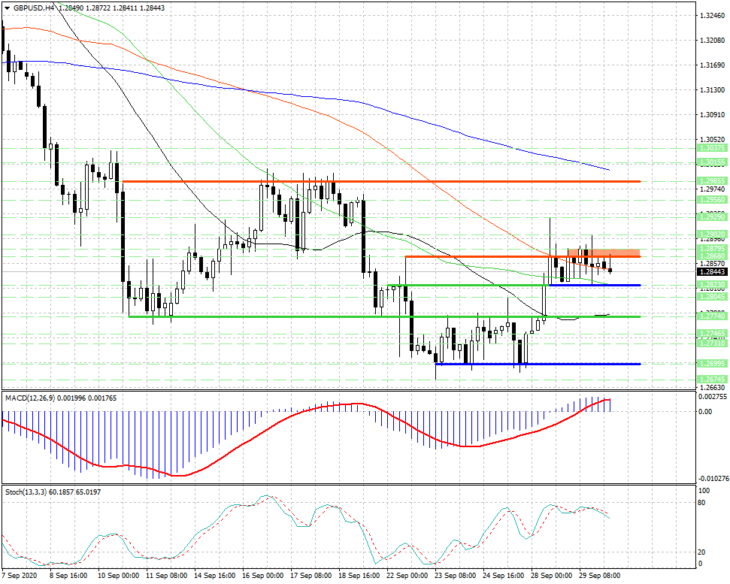
Task: Select the lower blue horizontal support line
Action: click(x=538, y=364)
